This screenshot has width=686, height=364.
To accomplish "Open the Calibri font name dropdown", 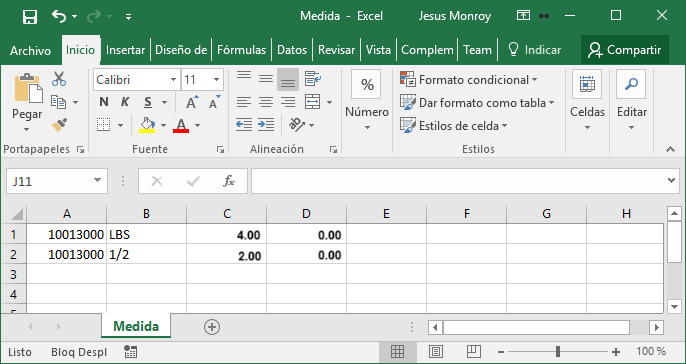I will coord(174,80).
